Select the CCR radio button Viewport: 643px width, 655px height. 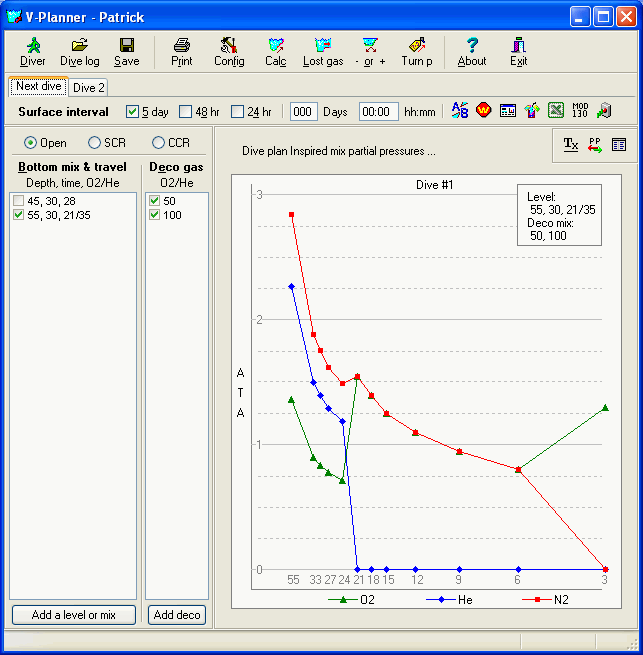pos(158,143)
